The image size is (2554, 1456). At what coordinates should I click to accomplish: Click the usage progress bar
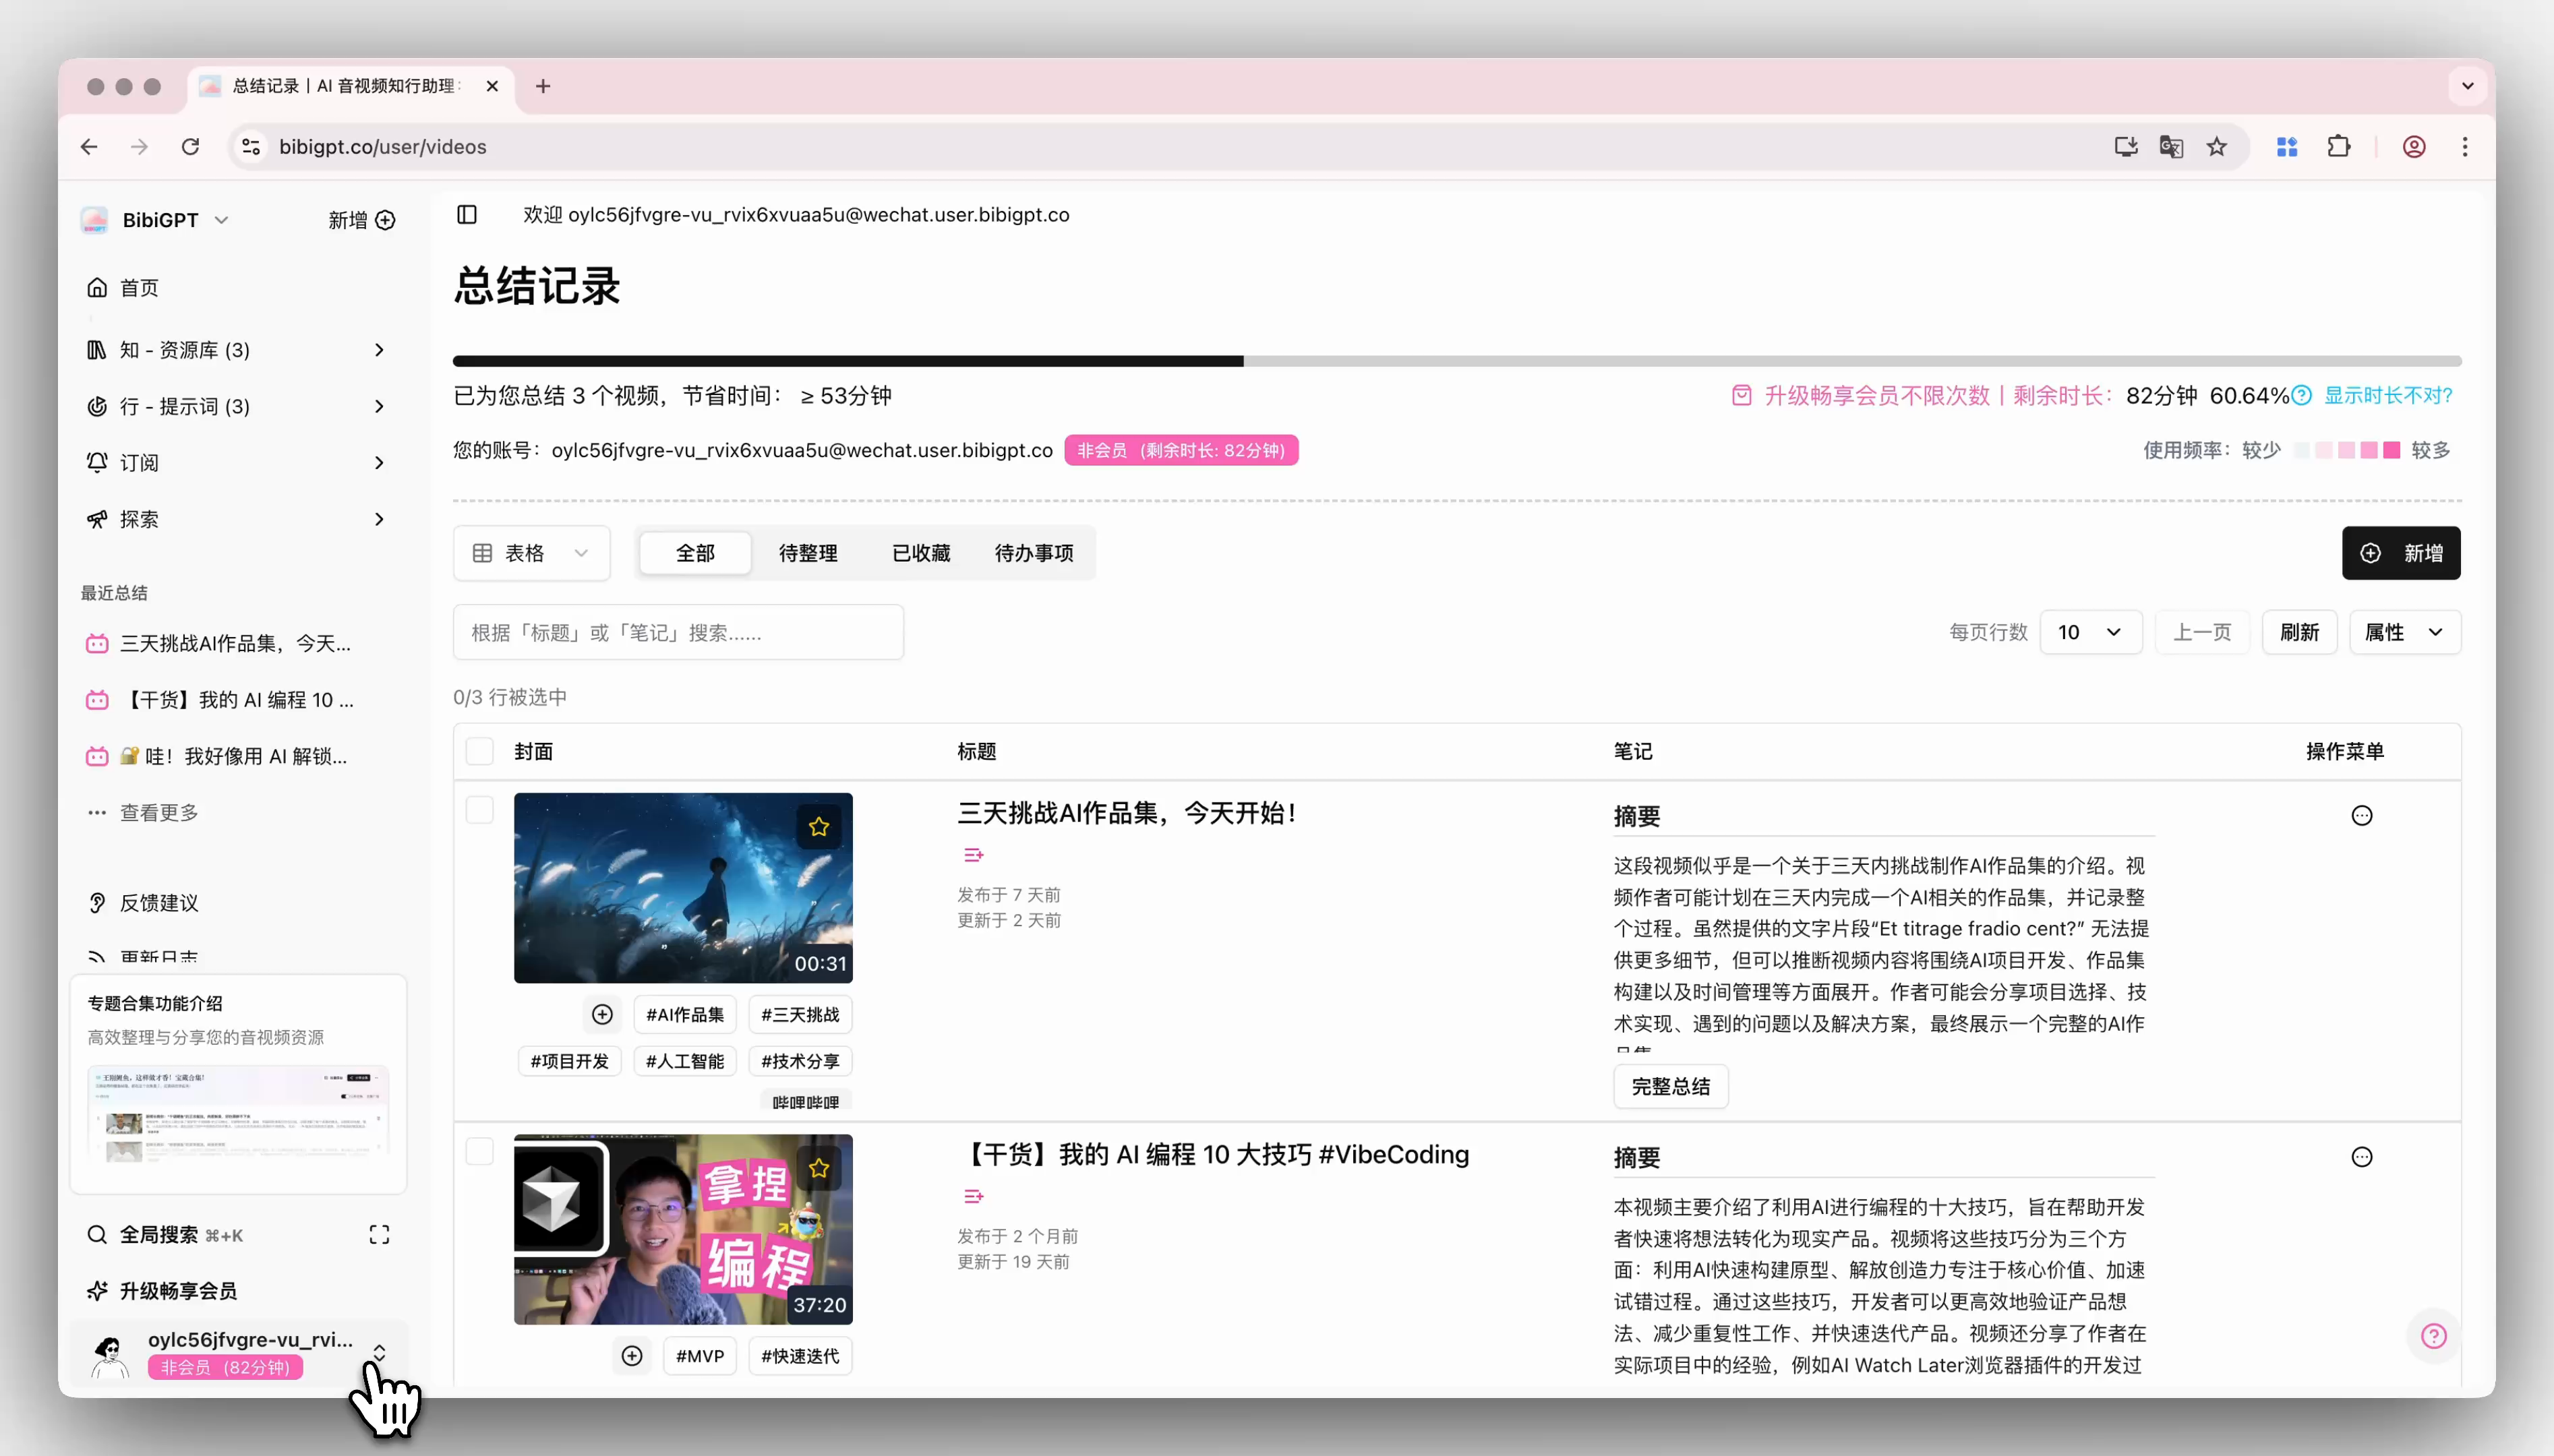click(1457, 361)
